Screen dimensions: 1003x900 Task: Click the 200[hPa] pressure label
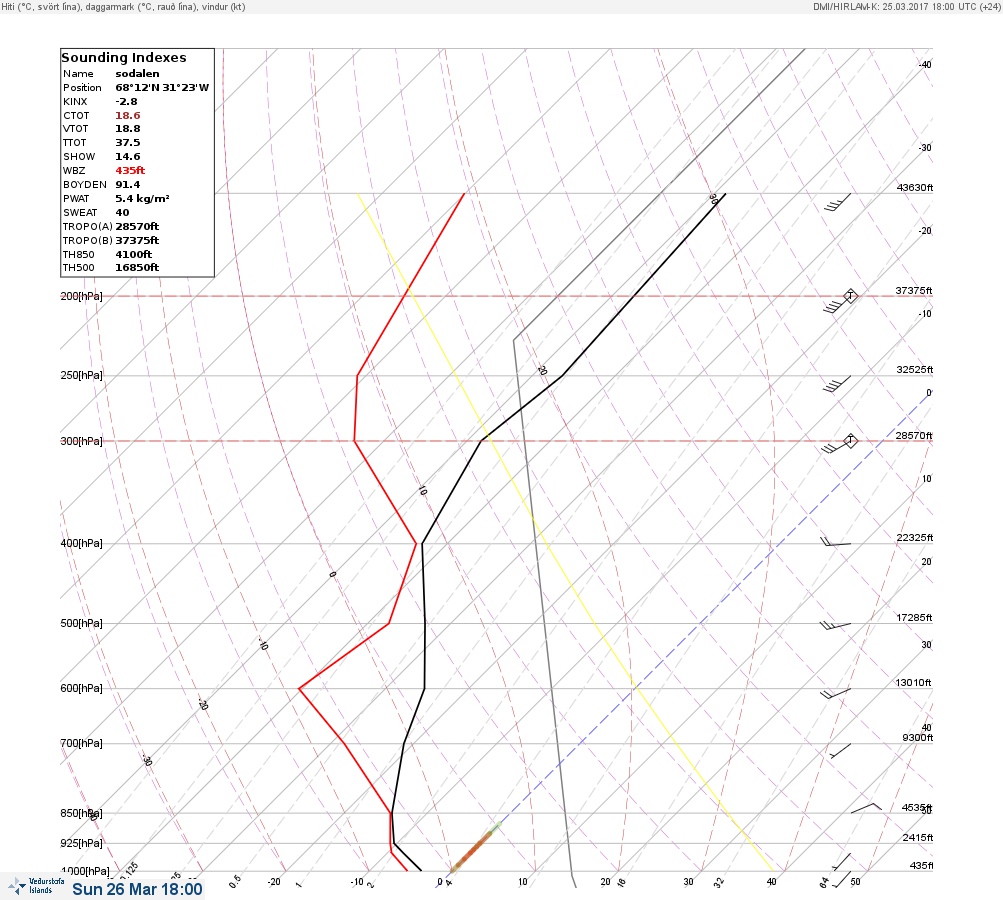(81, 296)
